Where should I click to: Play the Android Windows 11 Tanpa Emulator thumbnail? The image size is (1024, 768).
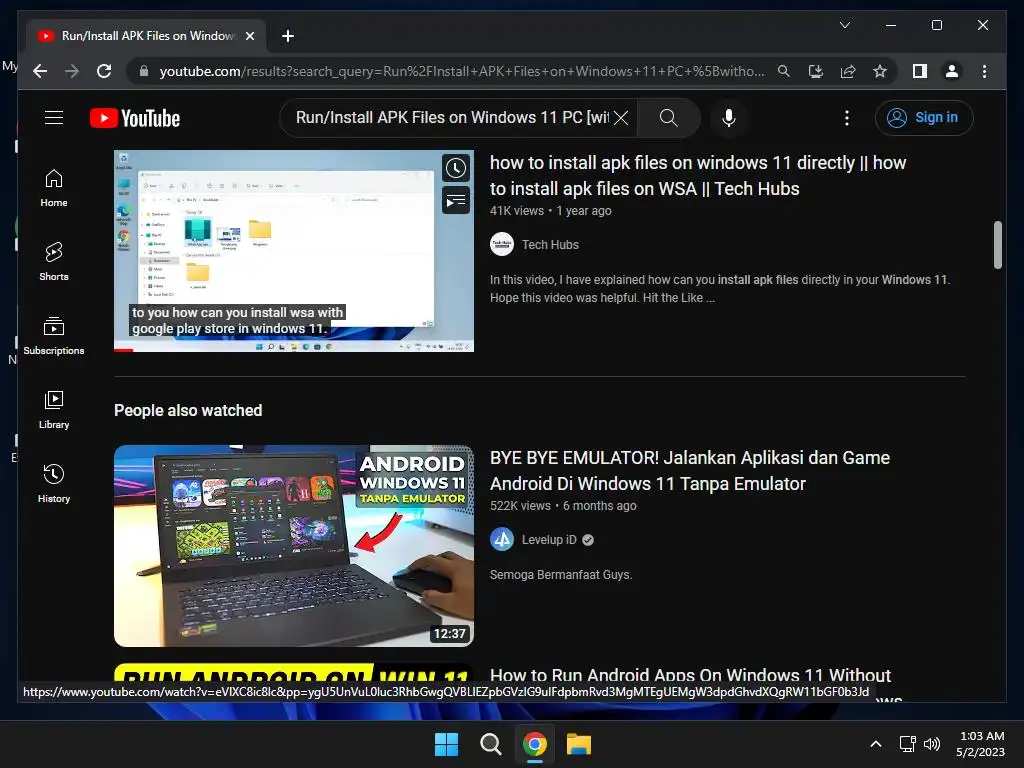(294, 546)
